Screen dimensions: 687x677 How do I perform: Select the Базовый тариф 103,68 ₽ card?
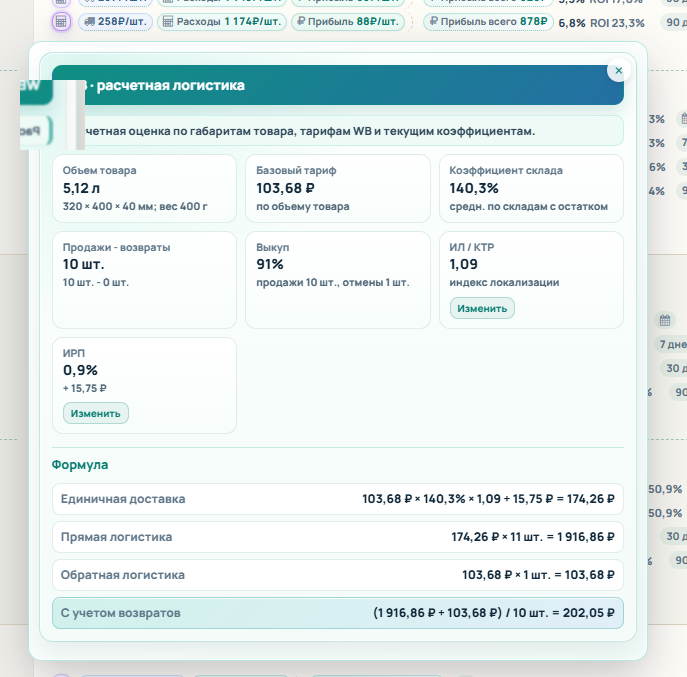[x=338, y=188]
